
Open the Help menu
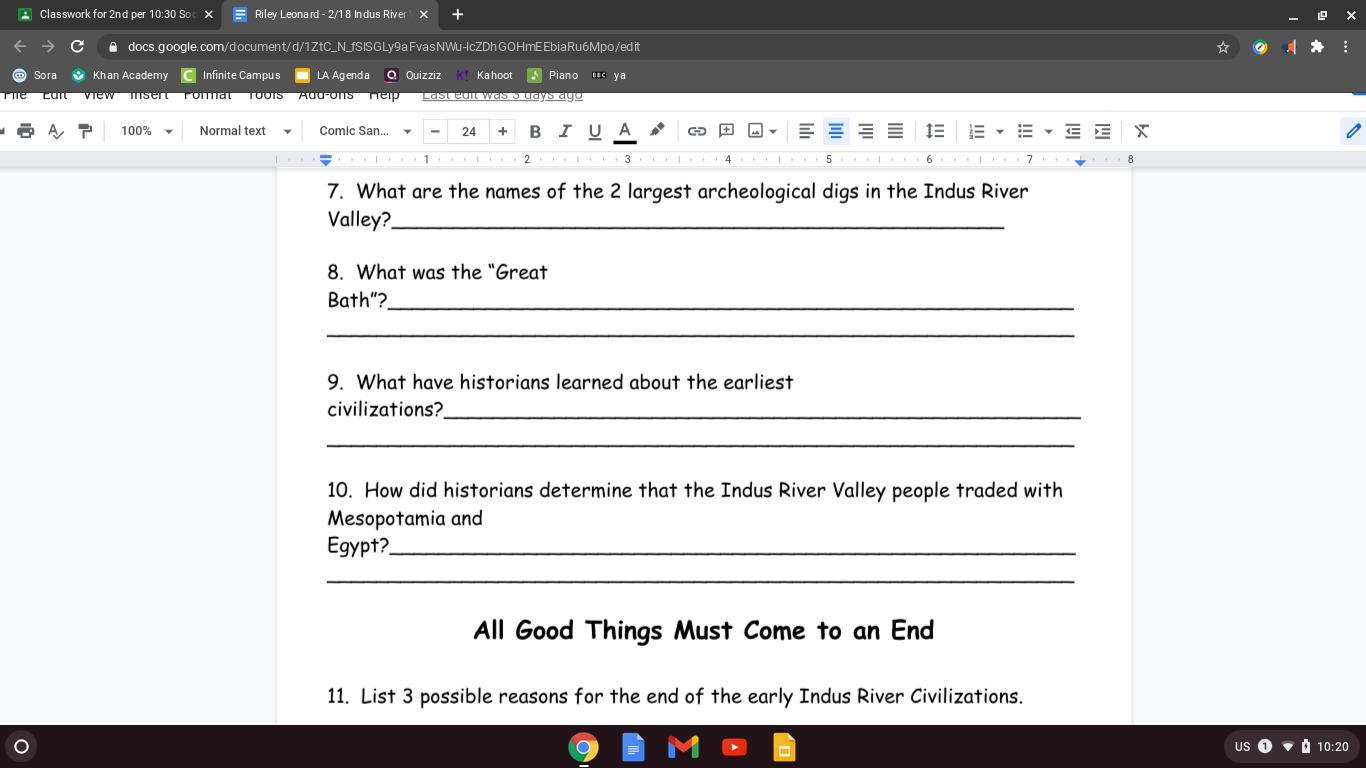tap(384, 95)
